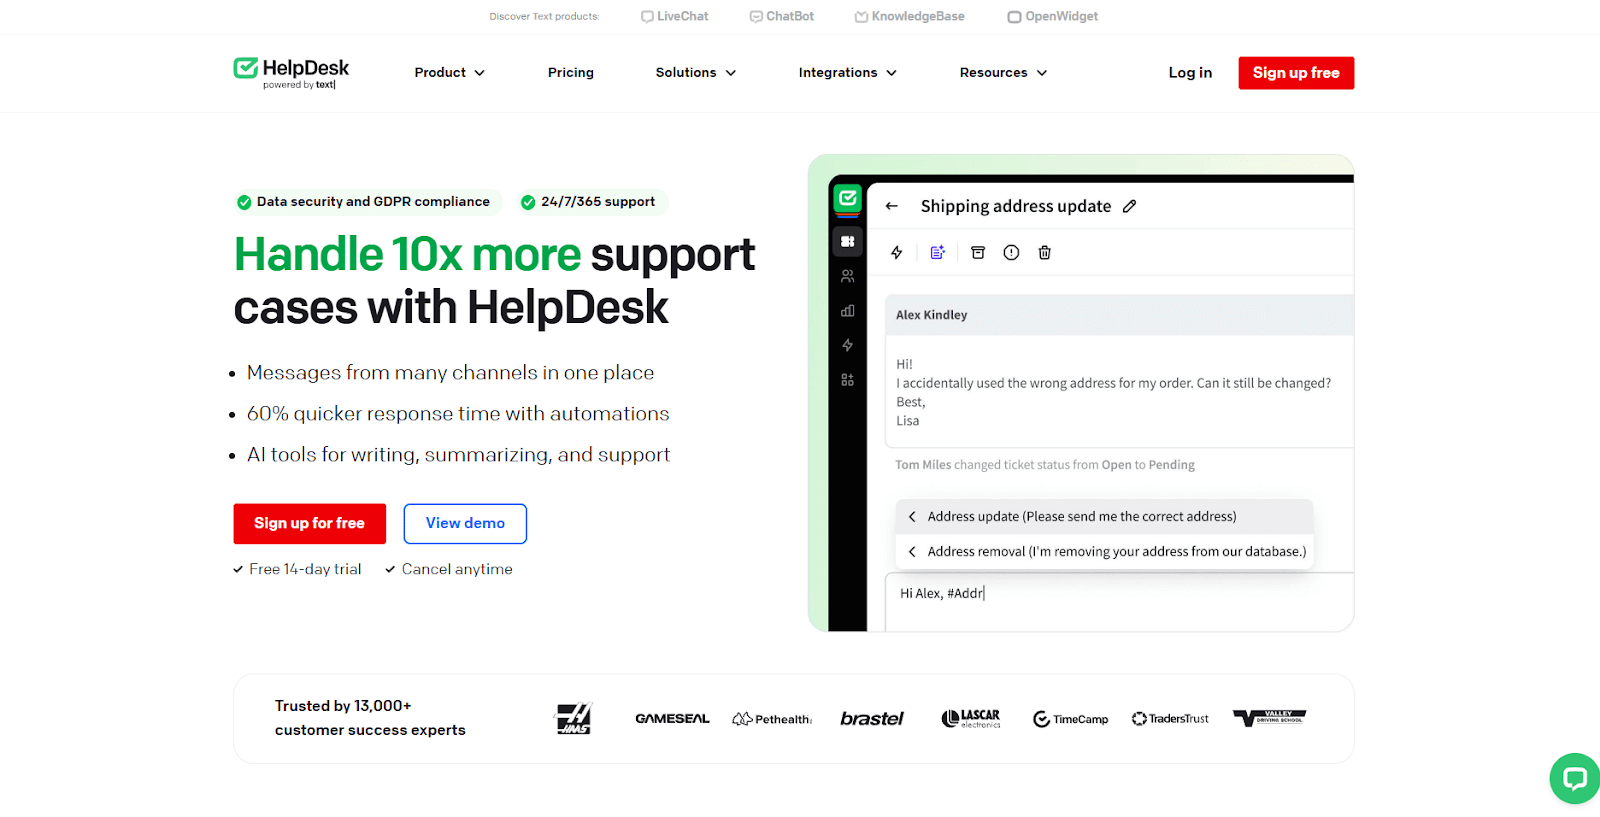Click Trusted by 13,000+ text
The width and height of the screenshot is (1600, 817).
370,718
